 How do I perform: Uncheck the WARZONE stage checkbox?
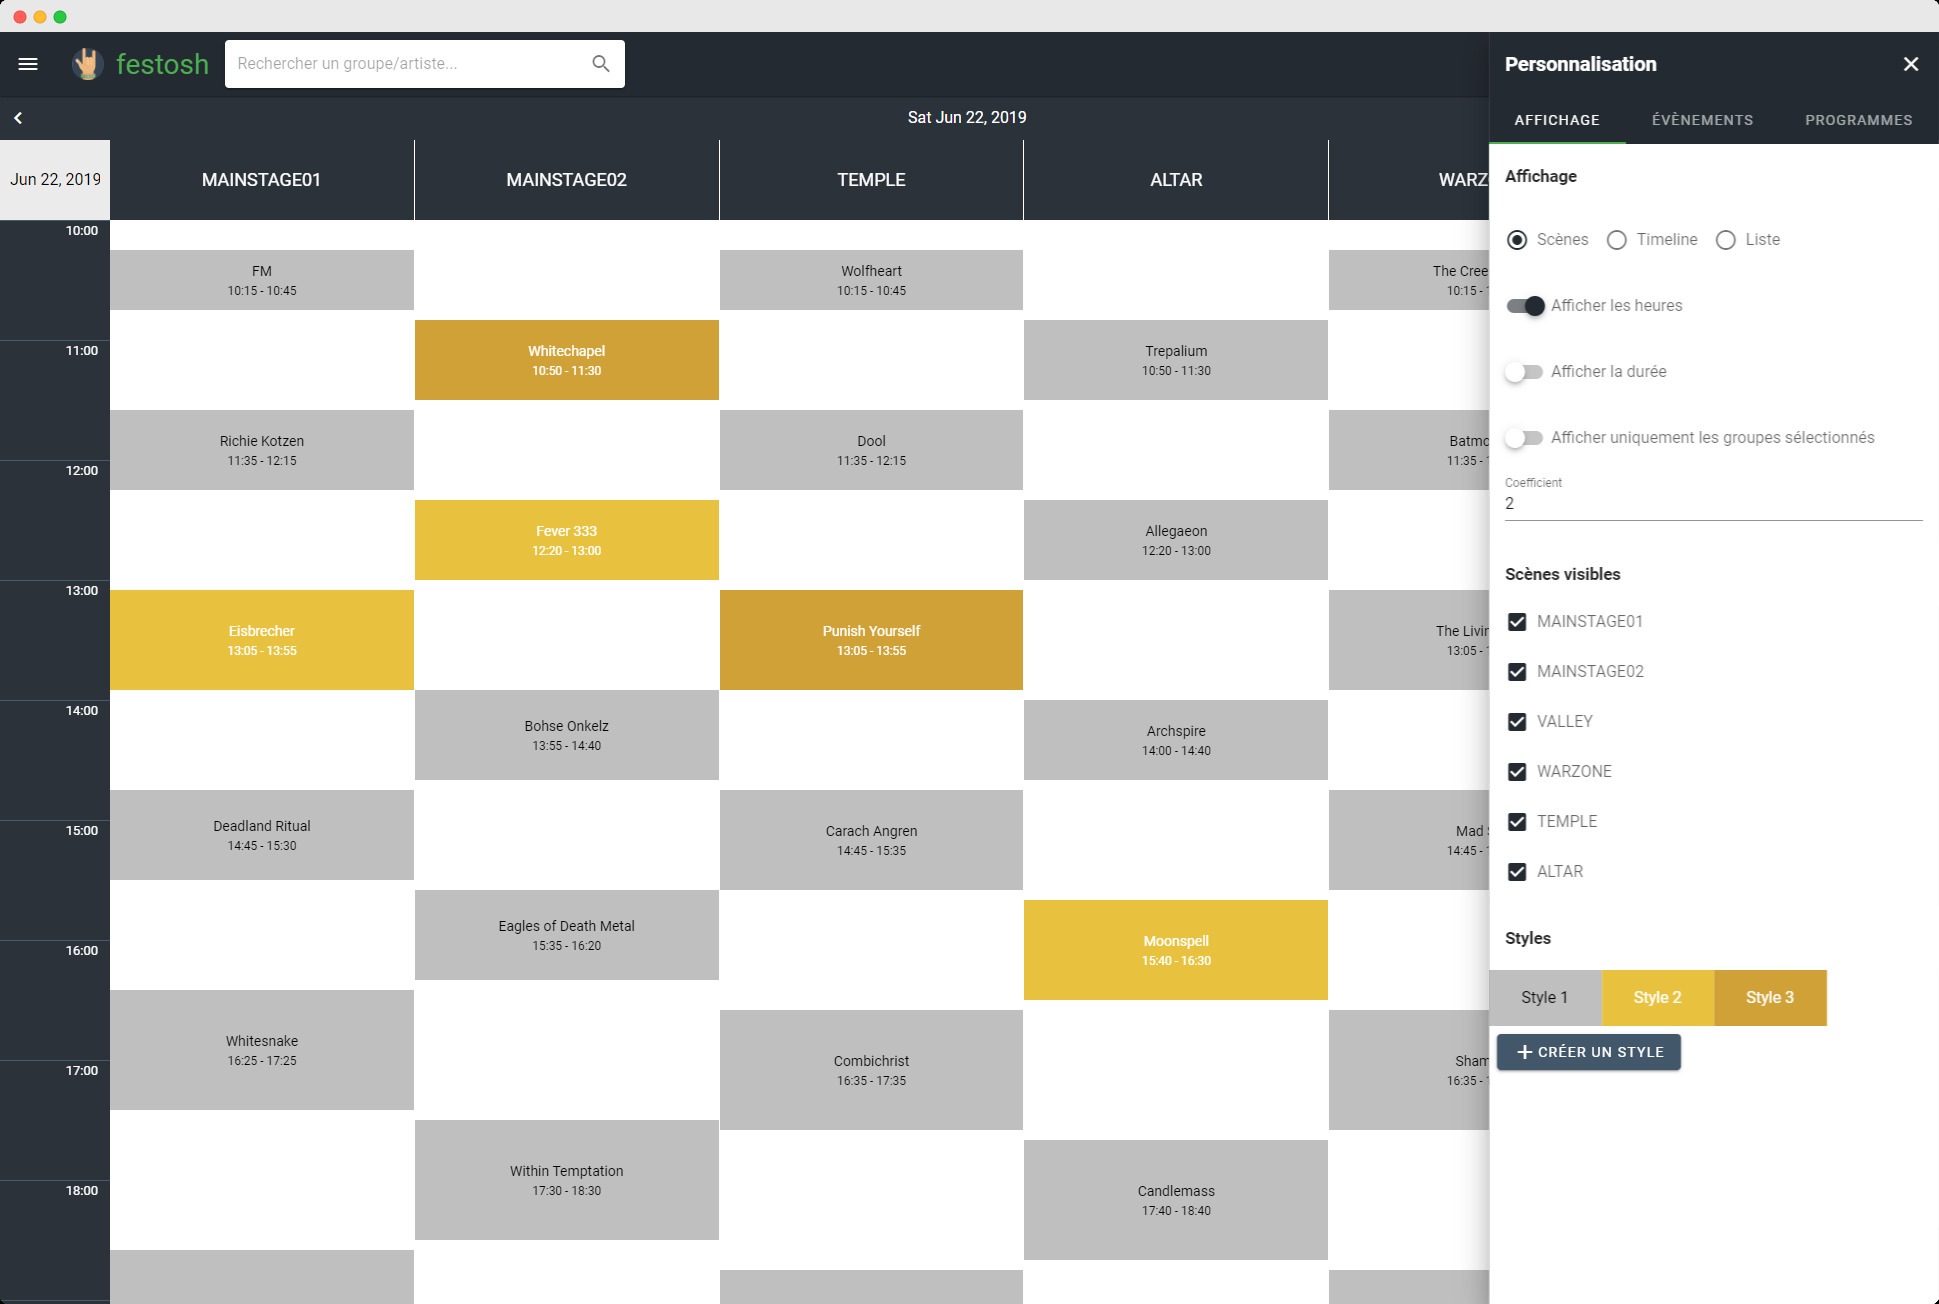(x=1517, y=772)
